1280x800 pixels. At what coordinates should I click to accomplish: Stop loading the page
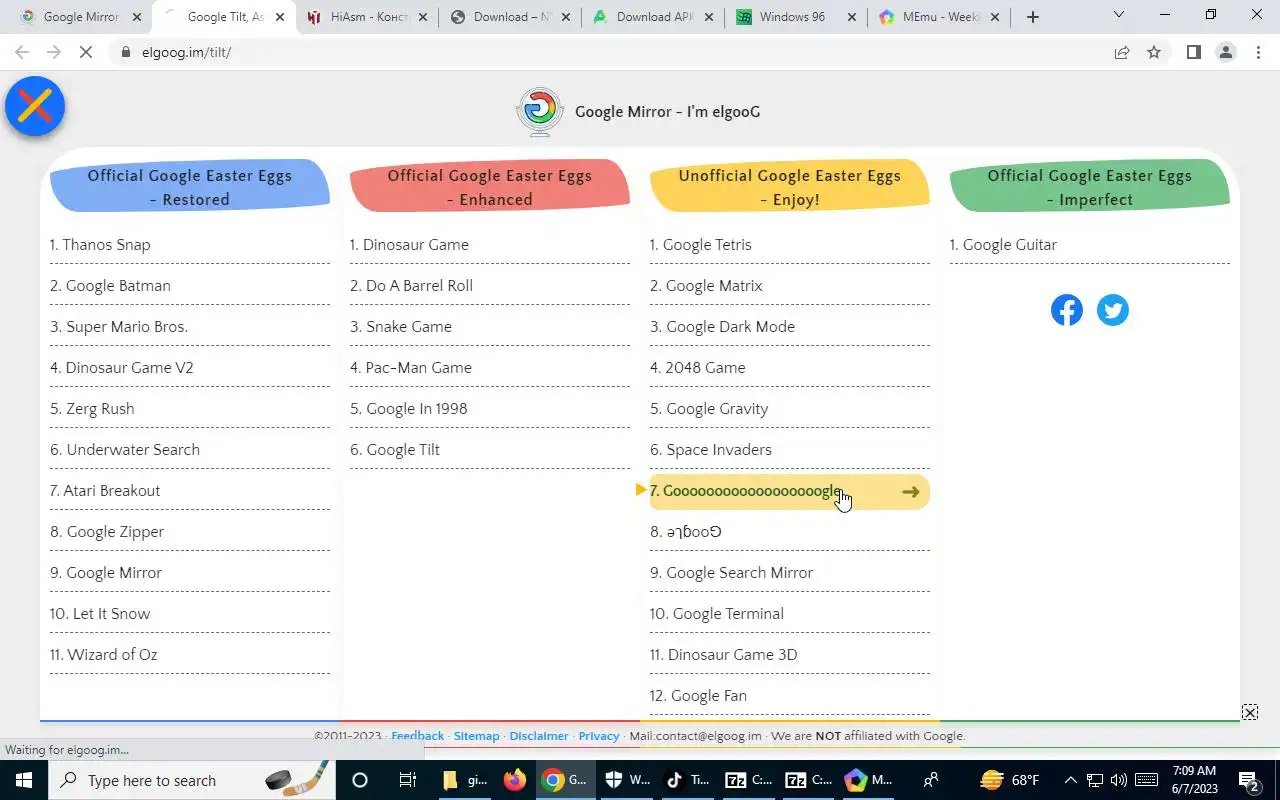(86, 52)
